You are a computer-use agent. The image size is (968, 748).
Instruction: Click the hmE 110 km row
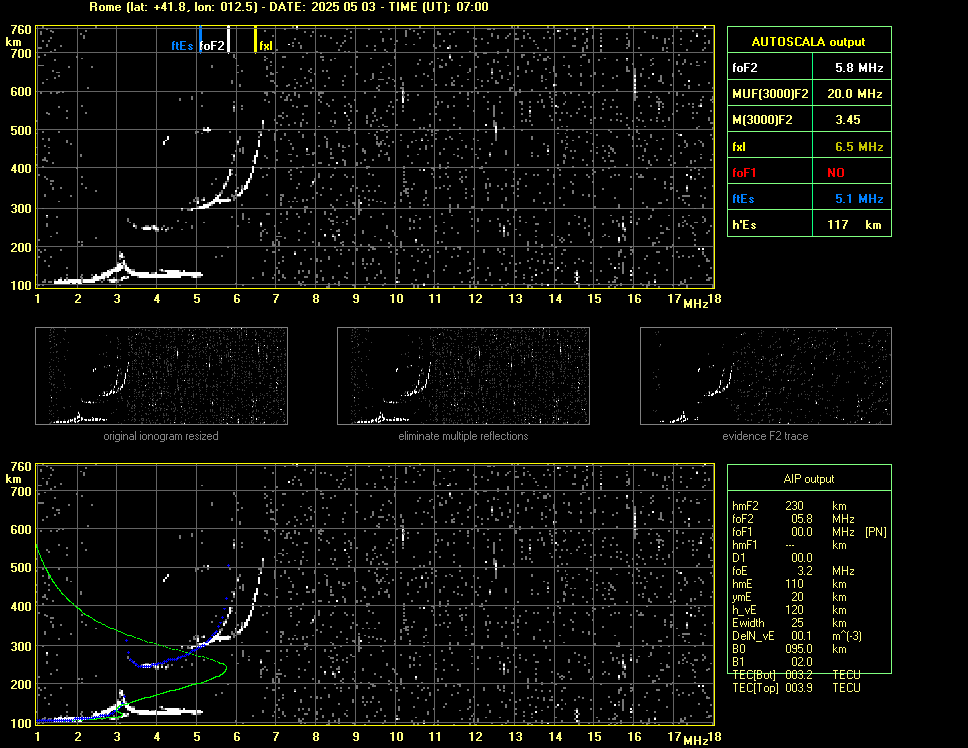(788, 584)
